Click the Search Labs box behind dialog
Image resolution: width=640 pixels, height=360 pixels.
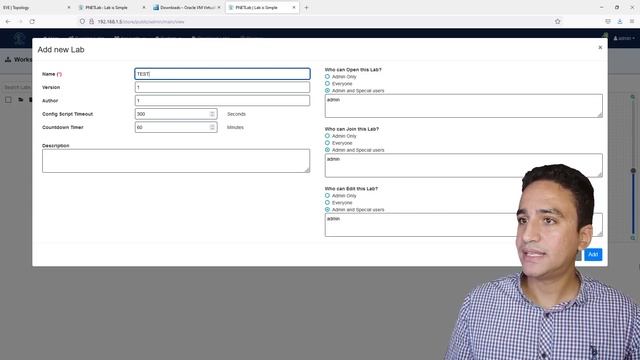16,87
